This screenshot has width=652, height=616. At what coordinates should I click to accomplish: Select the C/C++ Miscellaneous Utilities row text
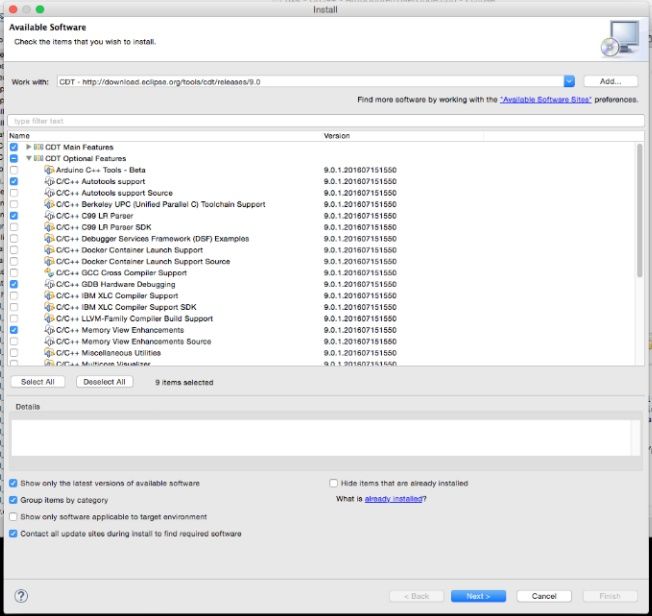[109, 353]
